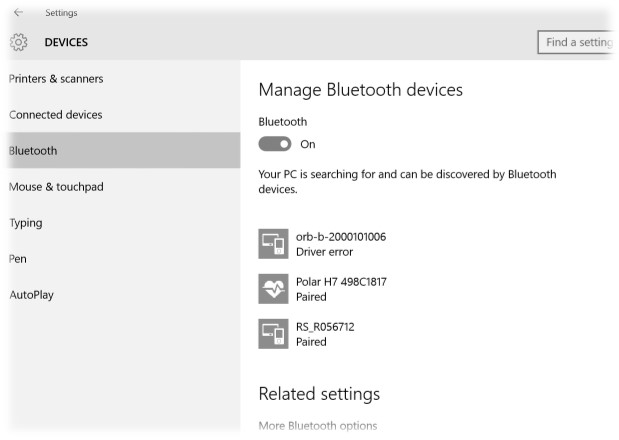Open Printers & scanners settings
The height and width of the screenshot is (440, 619).
(x=56, y=79)
